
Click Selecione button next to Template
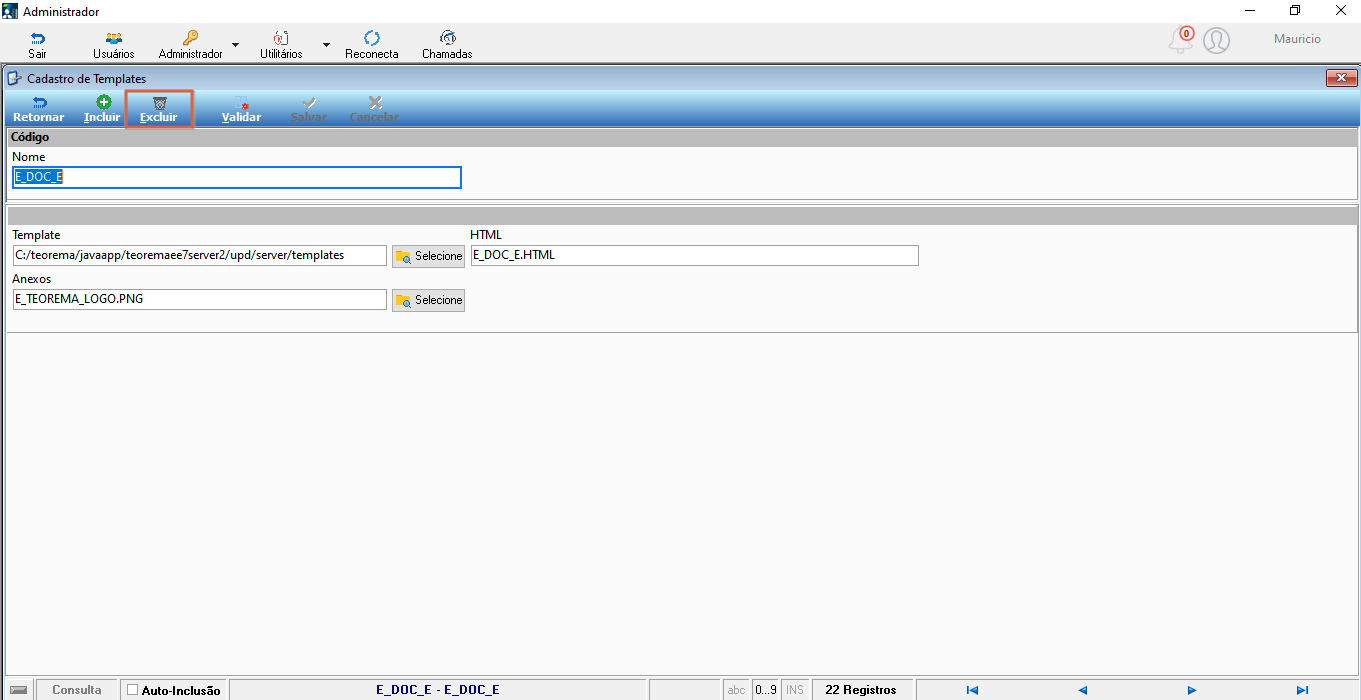click(x=428, y=256)
